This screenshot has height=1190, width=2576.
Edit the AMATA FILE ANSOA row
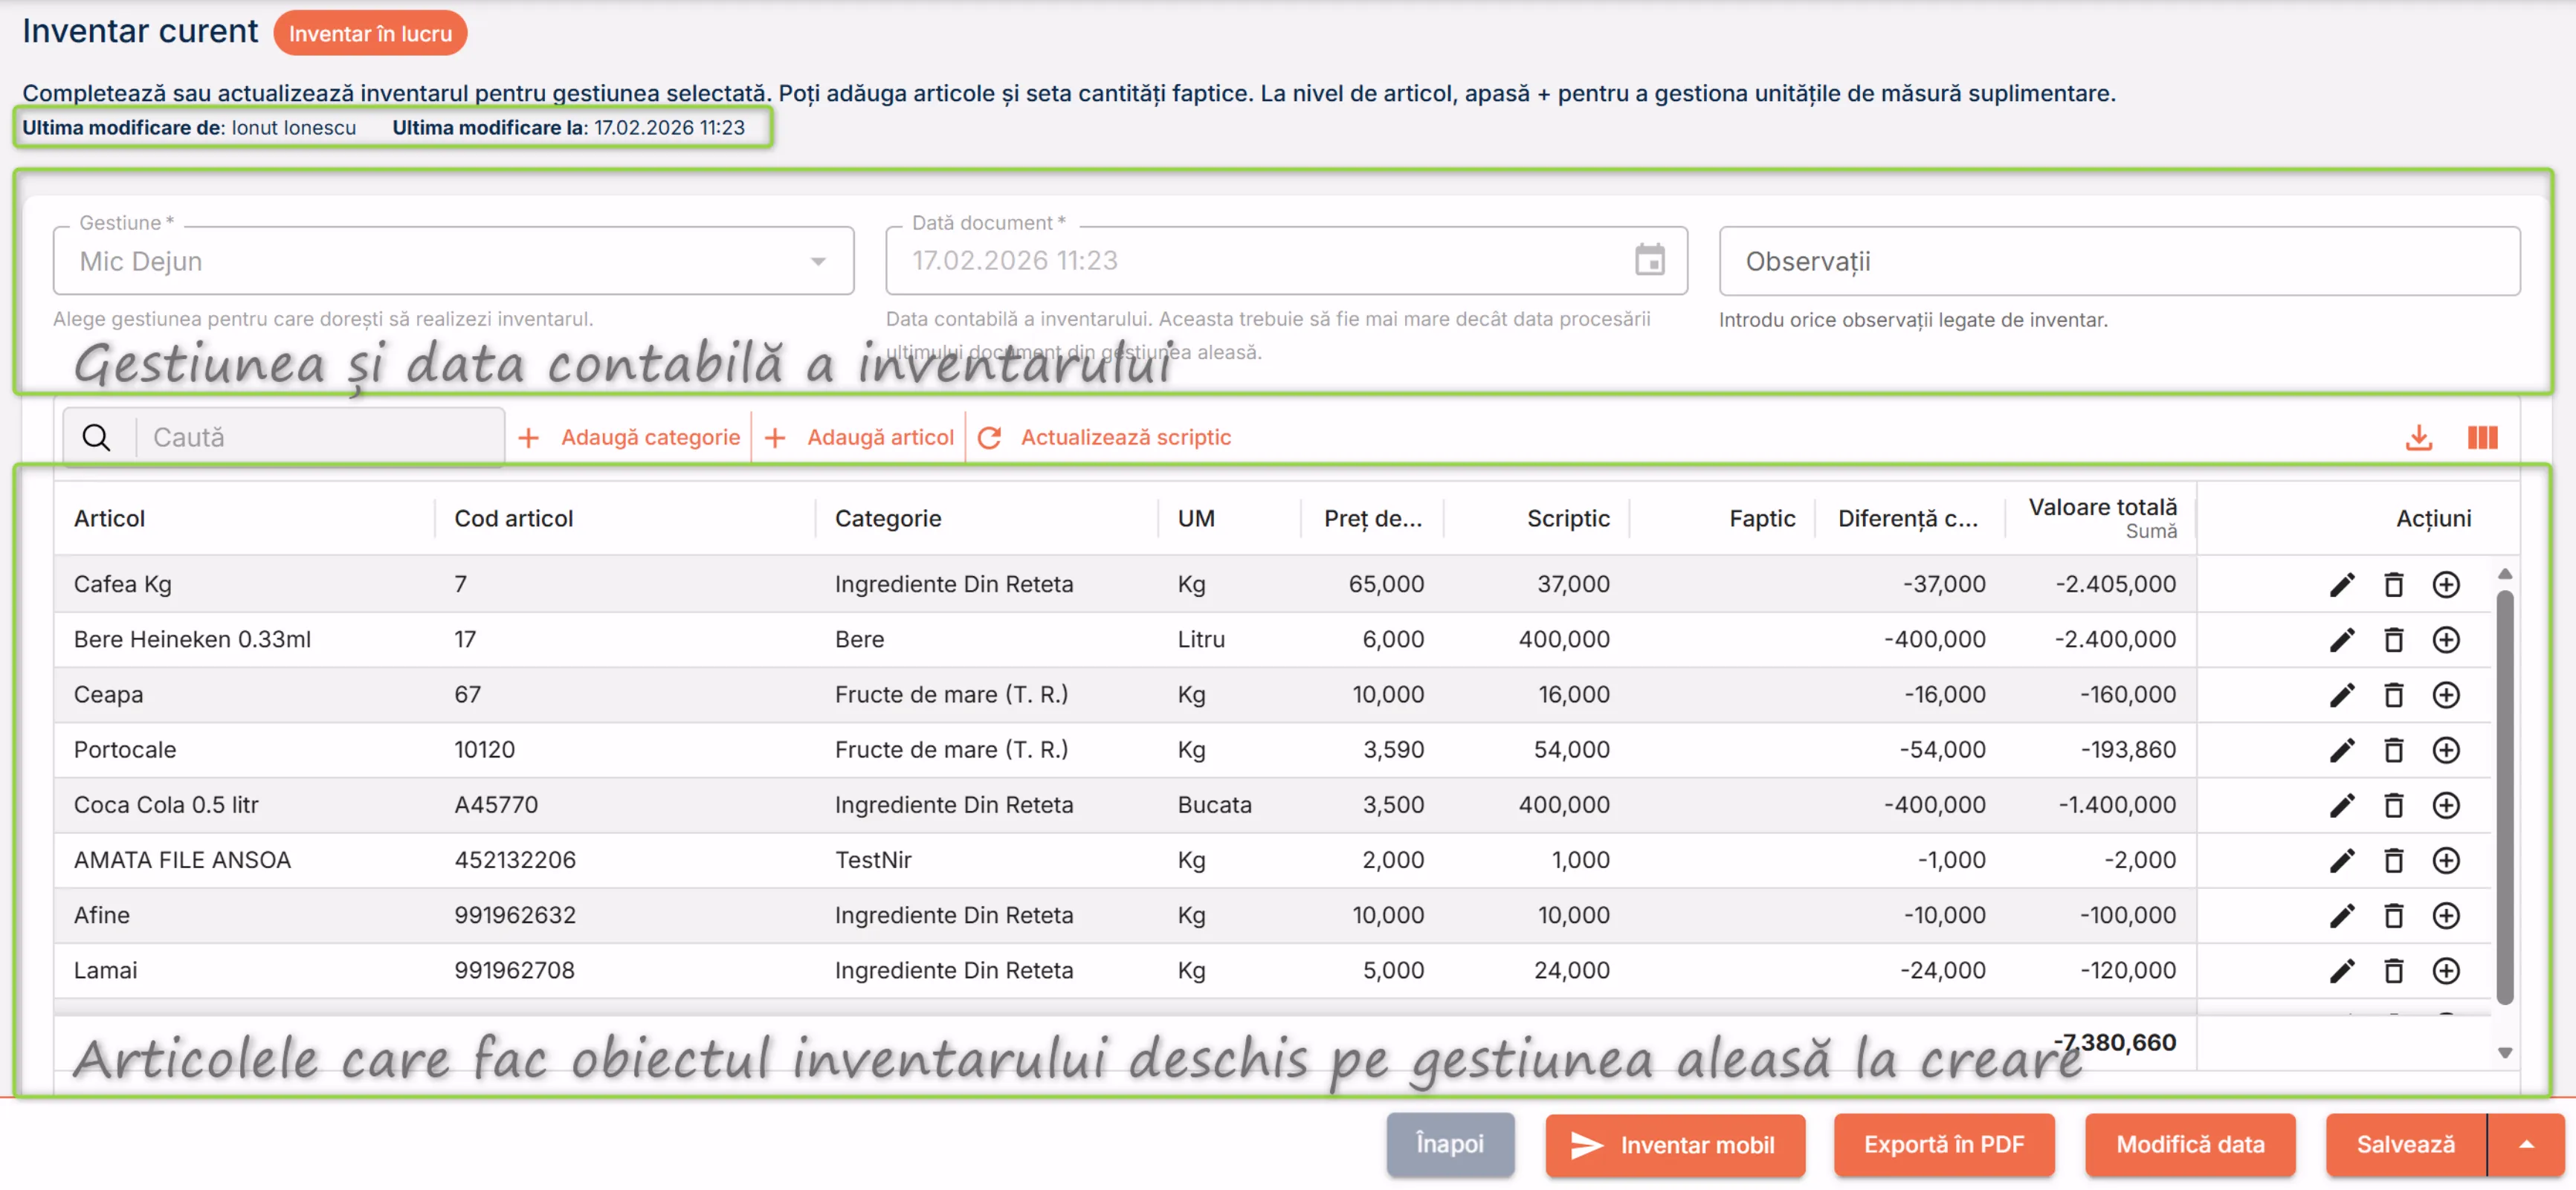pyautogui.click(x=2342, y=860)
